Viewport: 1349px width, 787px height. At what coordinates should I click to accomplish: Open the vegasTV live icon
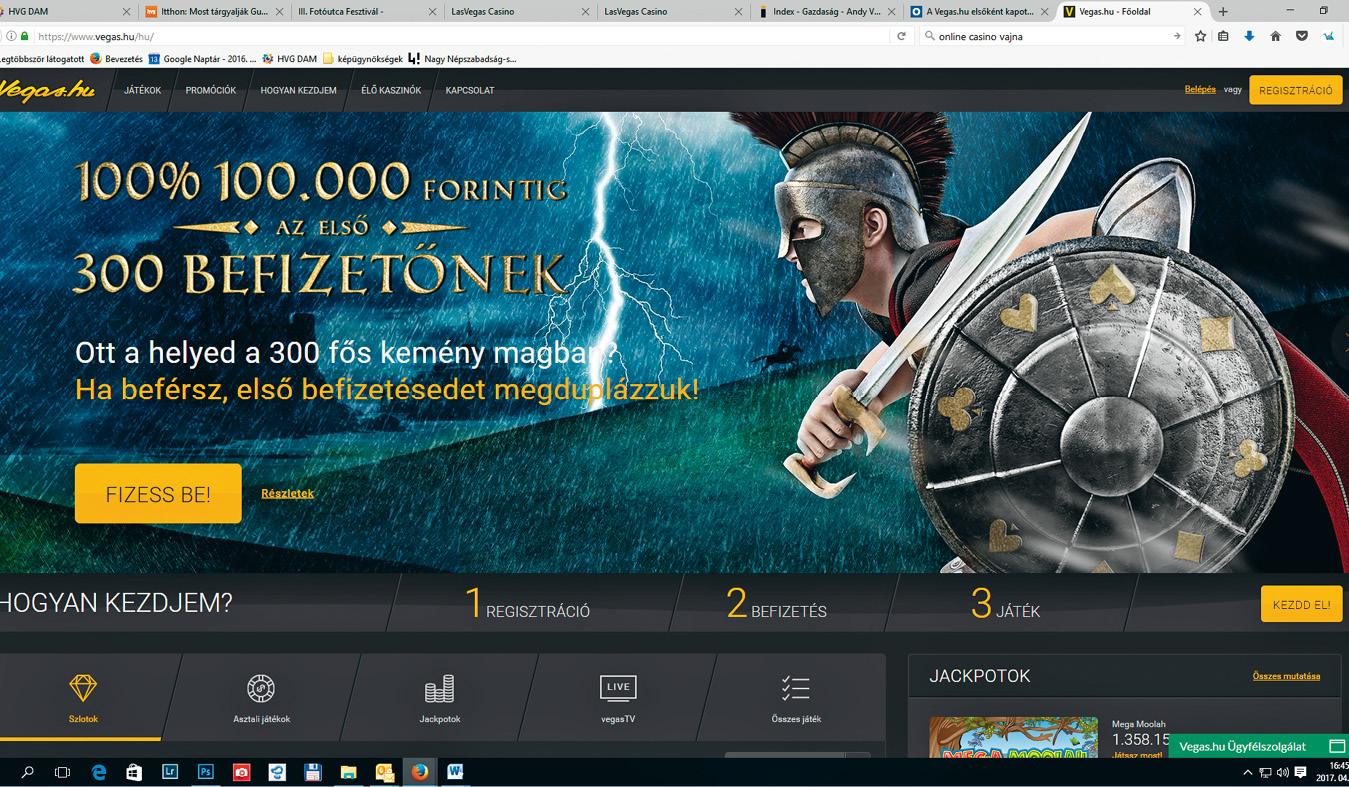click(x=618, y=688)
